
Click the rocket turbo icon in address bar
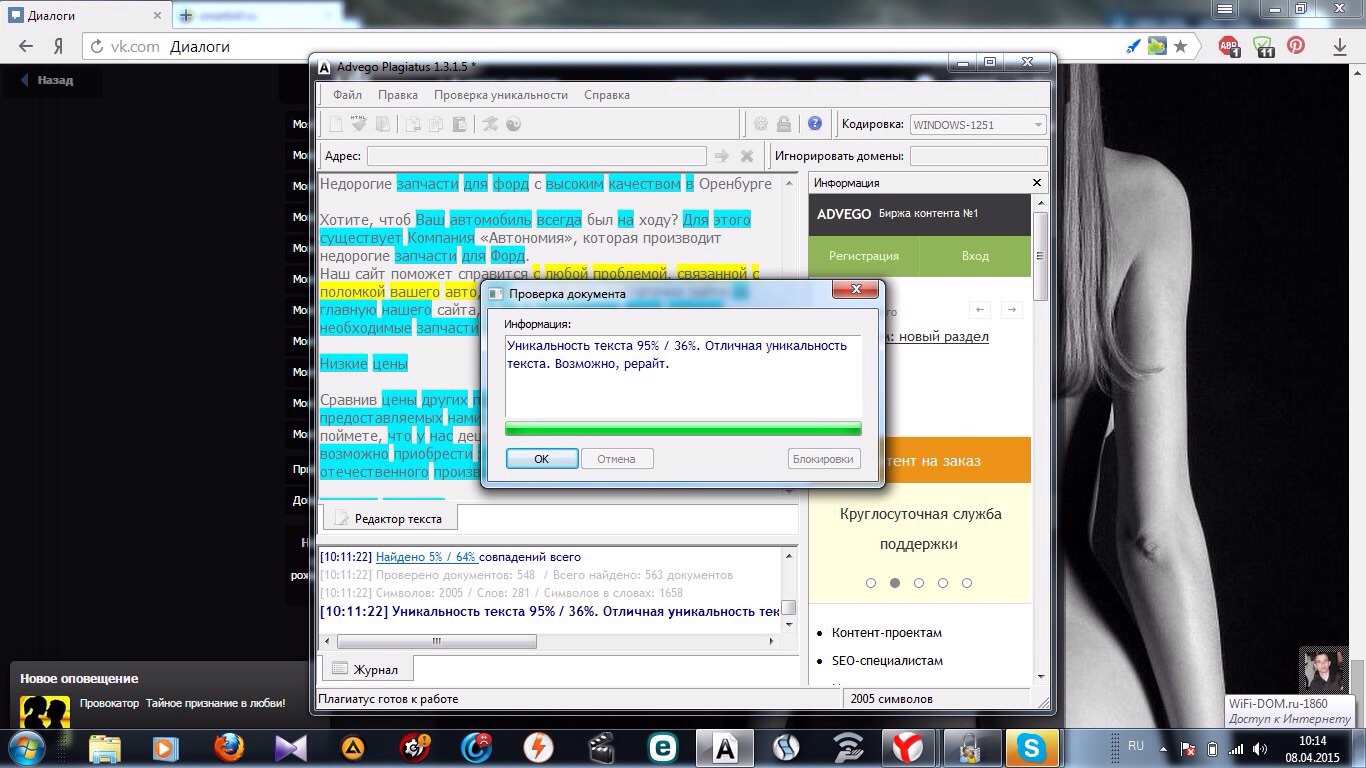tap(1133, 46)
